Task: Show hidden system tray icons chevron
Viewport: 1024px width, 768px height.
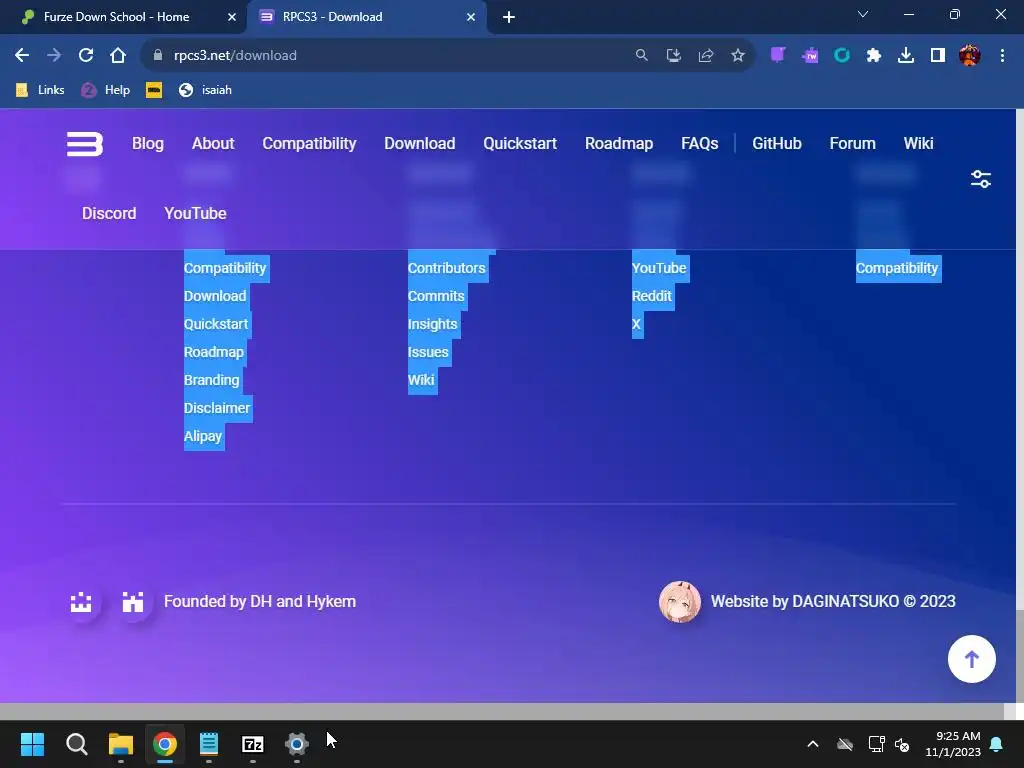Action: point(813,744)
